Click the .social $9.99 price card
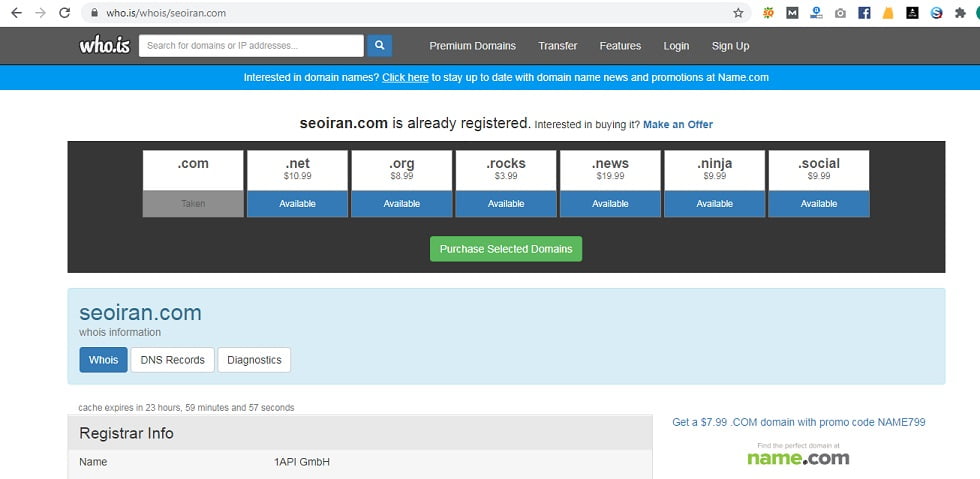 point(819,170)
